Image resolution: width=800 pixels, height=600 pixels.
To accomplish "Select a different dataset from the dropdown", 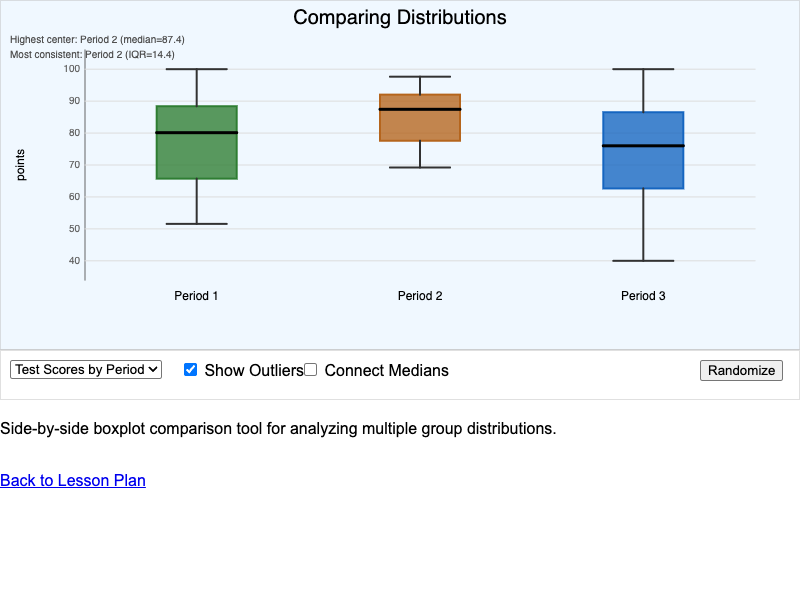I will click(x=85, y=369).
